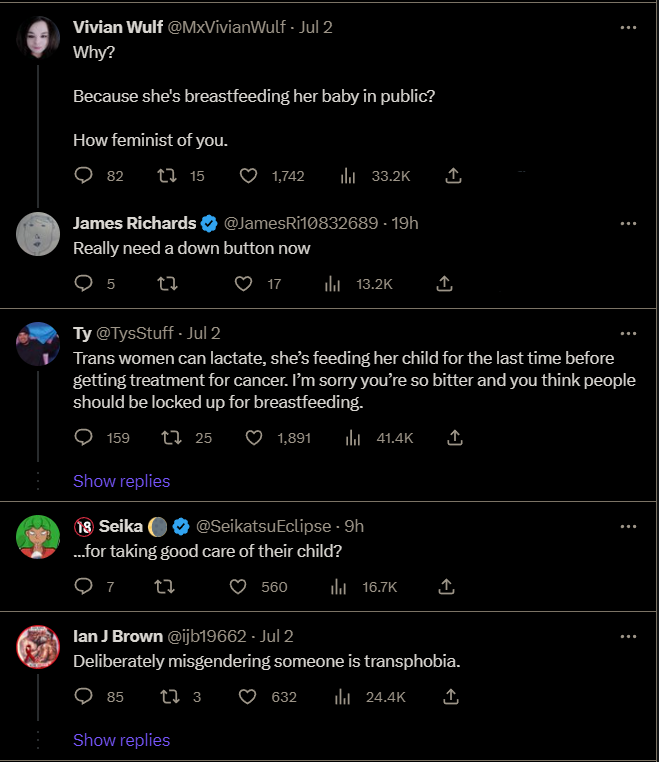
Task: Show replies under Ian J Brown's tweet
Action: click(121, 740)
